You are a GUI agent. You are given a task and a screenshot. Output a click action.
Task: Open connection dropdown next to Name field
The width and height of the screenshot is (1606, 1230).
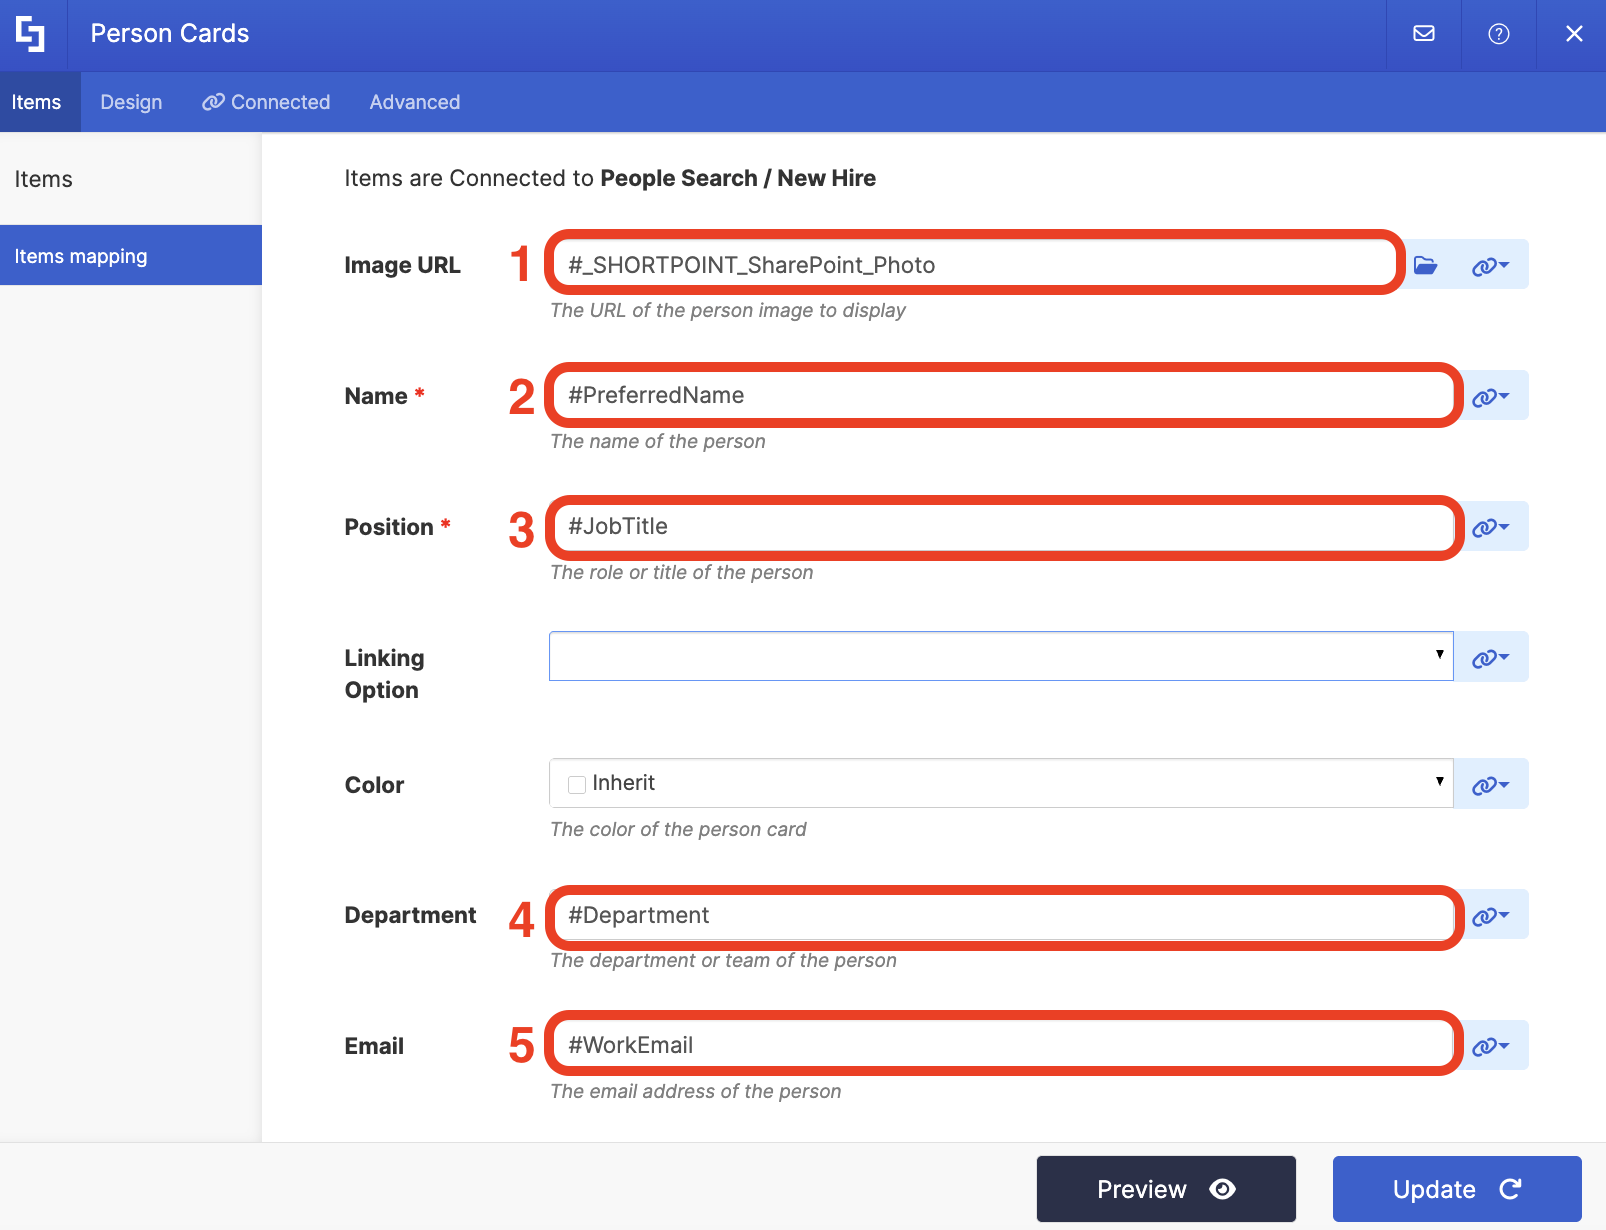(1491, 396)
